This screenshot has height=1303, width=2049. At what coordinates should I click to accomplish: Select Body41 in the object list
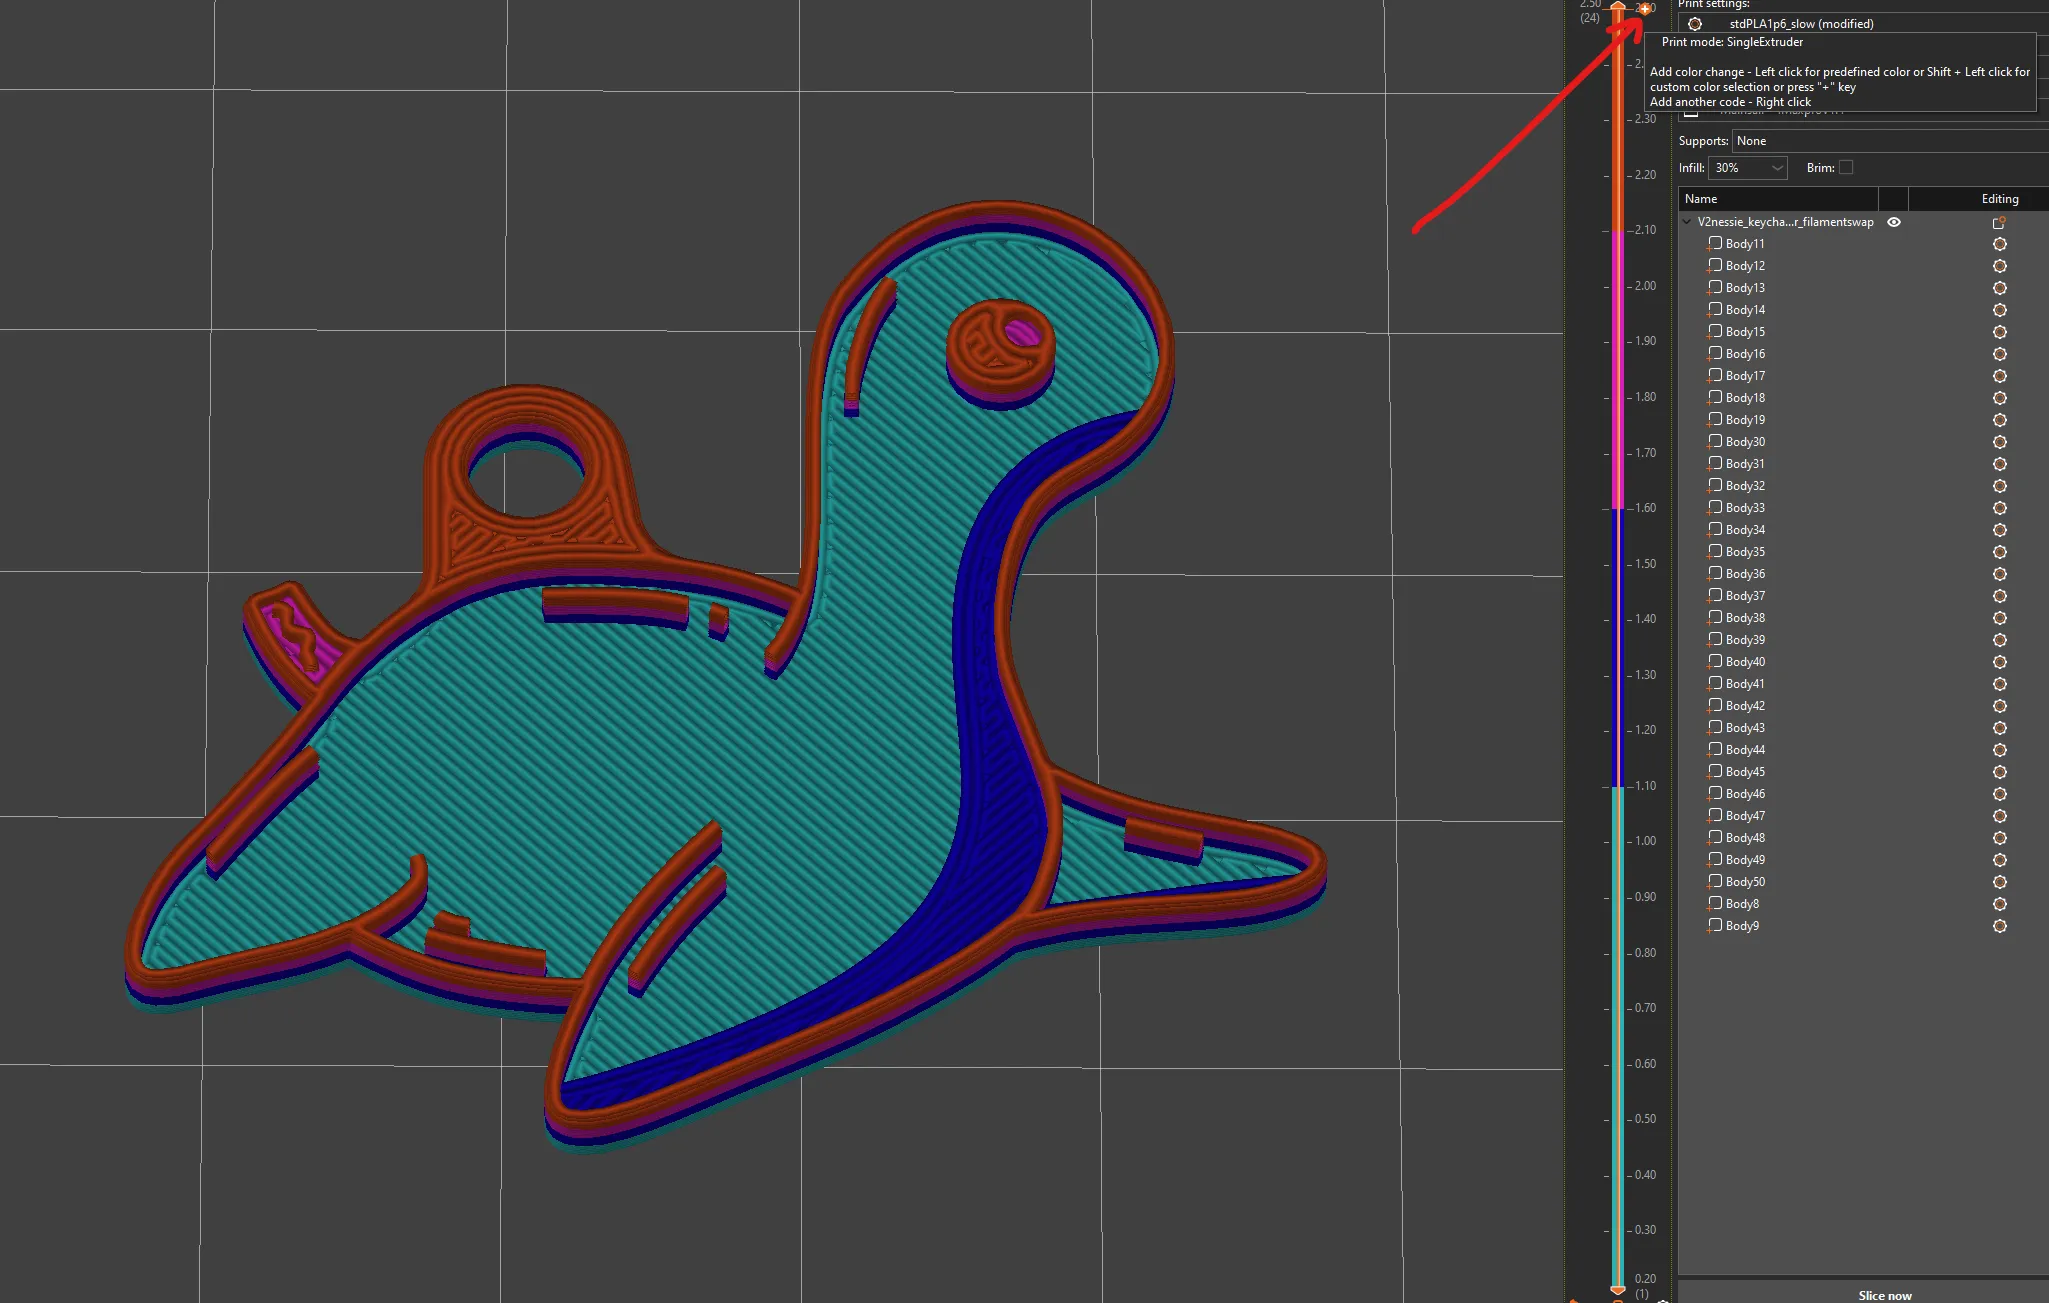[x=1745, y=684]
